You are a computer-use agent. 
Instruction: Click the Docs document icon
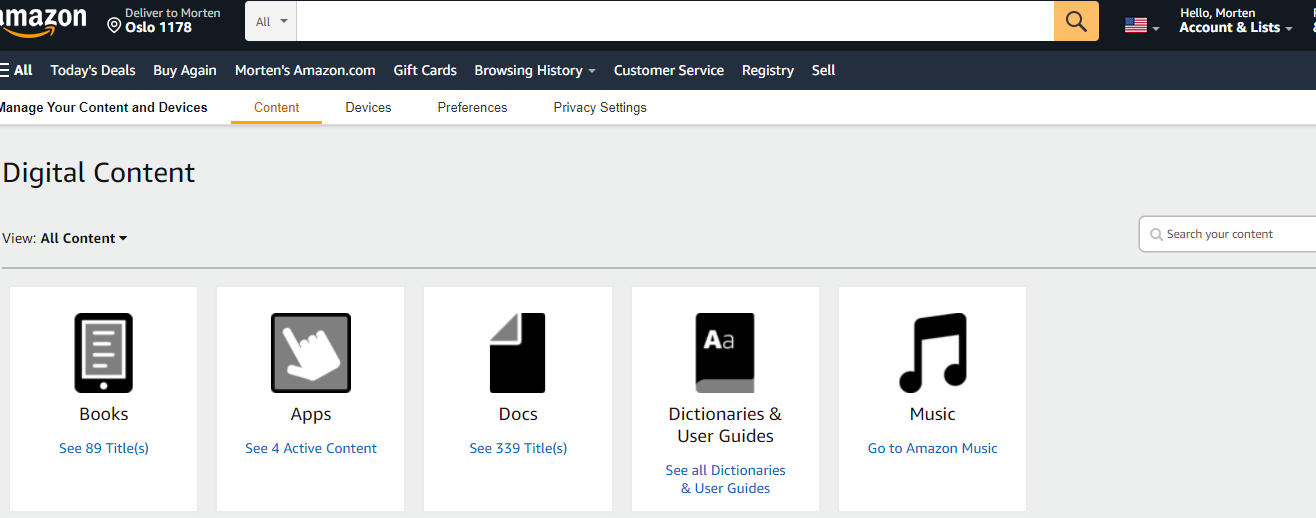(x=517, y=352)
